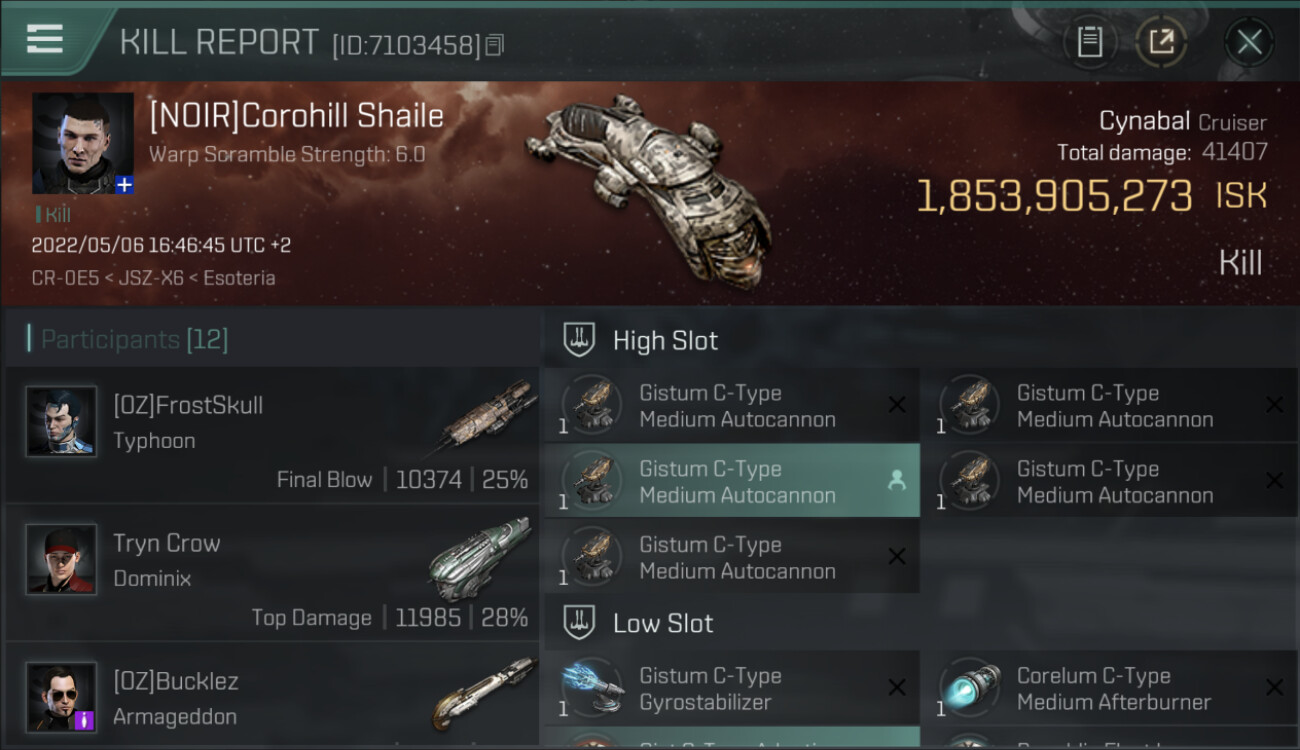The height and width of the screenshot is (750, 1300).
Task: Select the Corelum C-Type Medium Afterburner icon
Action: coord(969,688)
